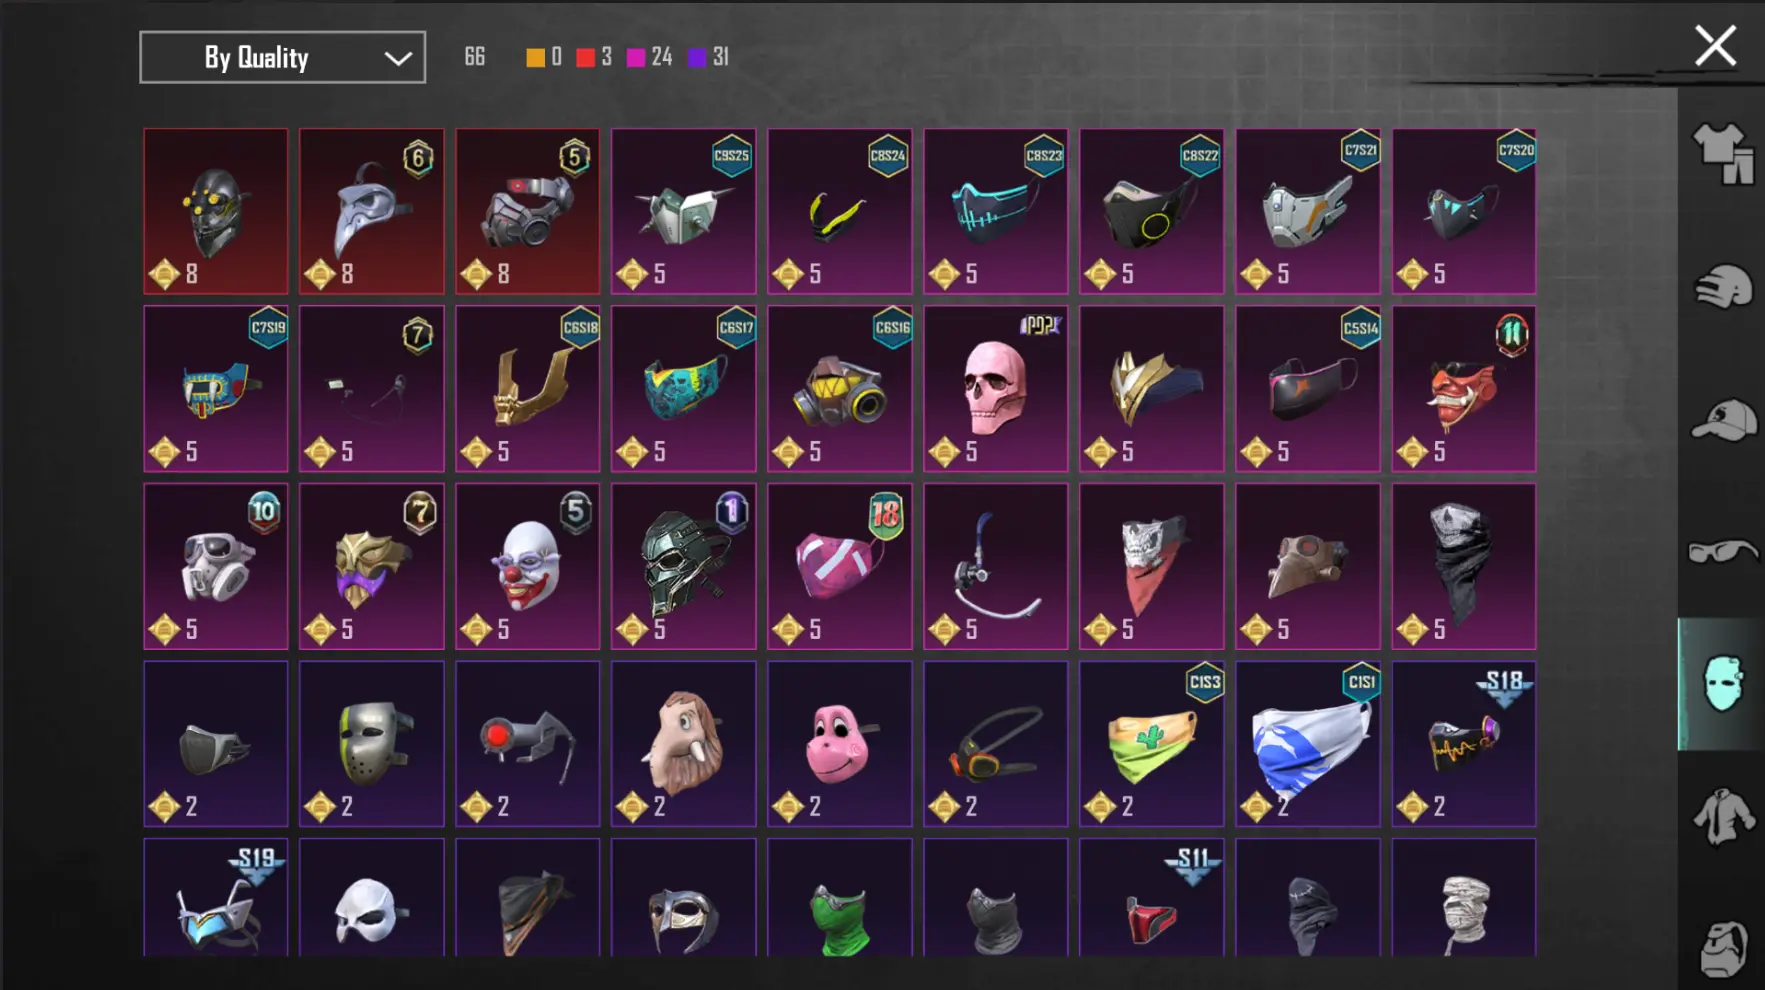Open the cap headwear category icon
This screenshot has height=990, width=1765.
point(1723,420)
